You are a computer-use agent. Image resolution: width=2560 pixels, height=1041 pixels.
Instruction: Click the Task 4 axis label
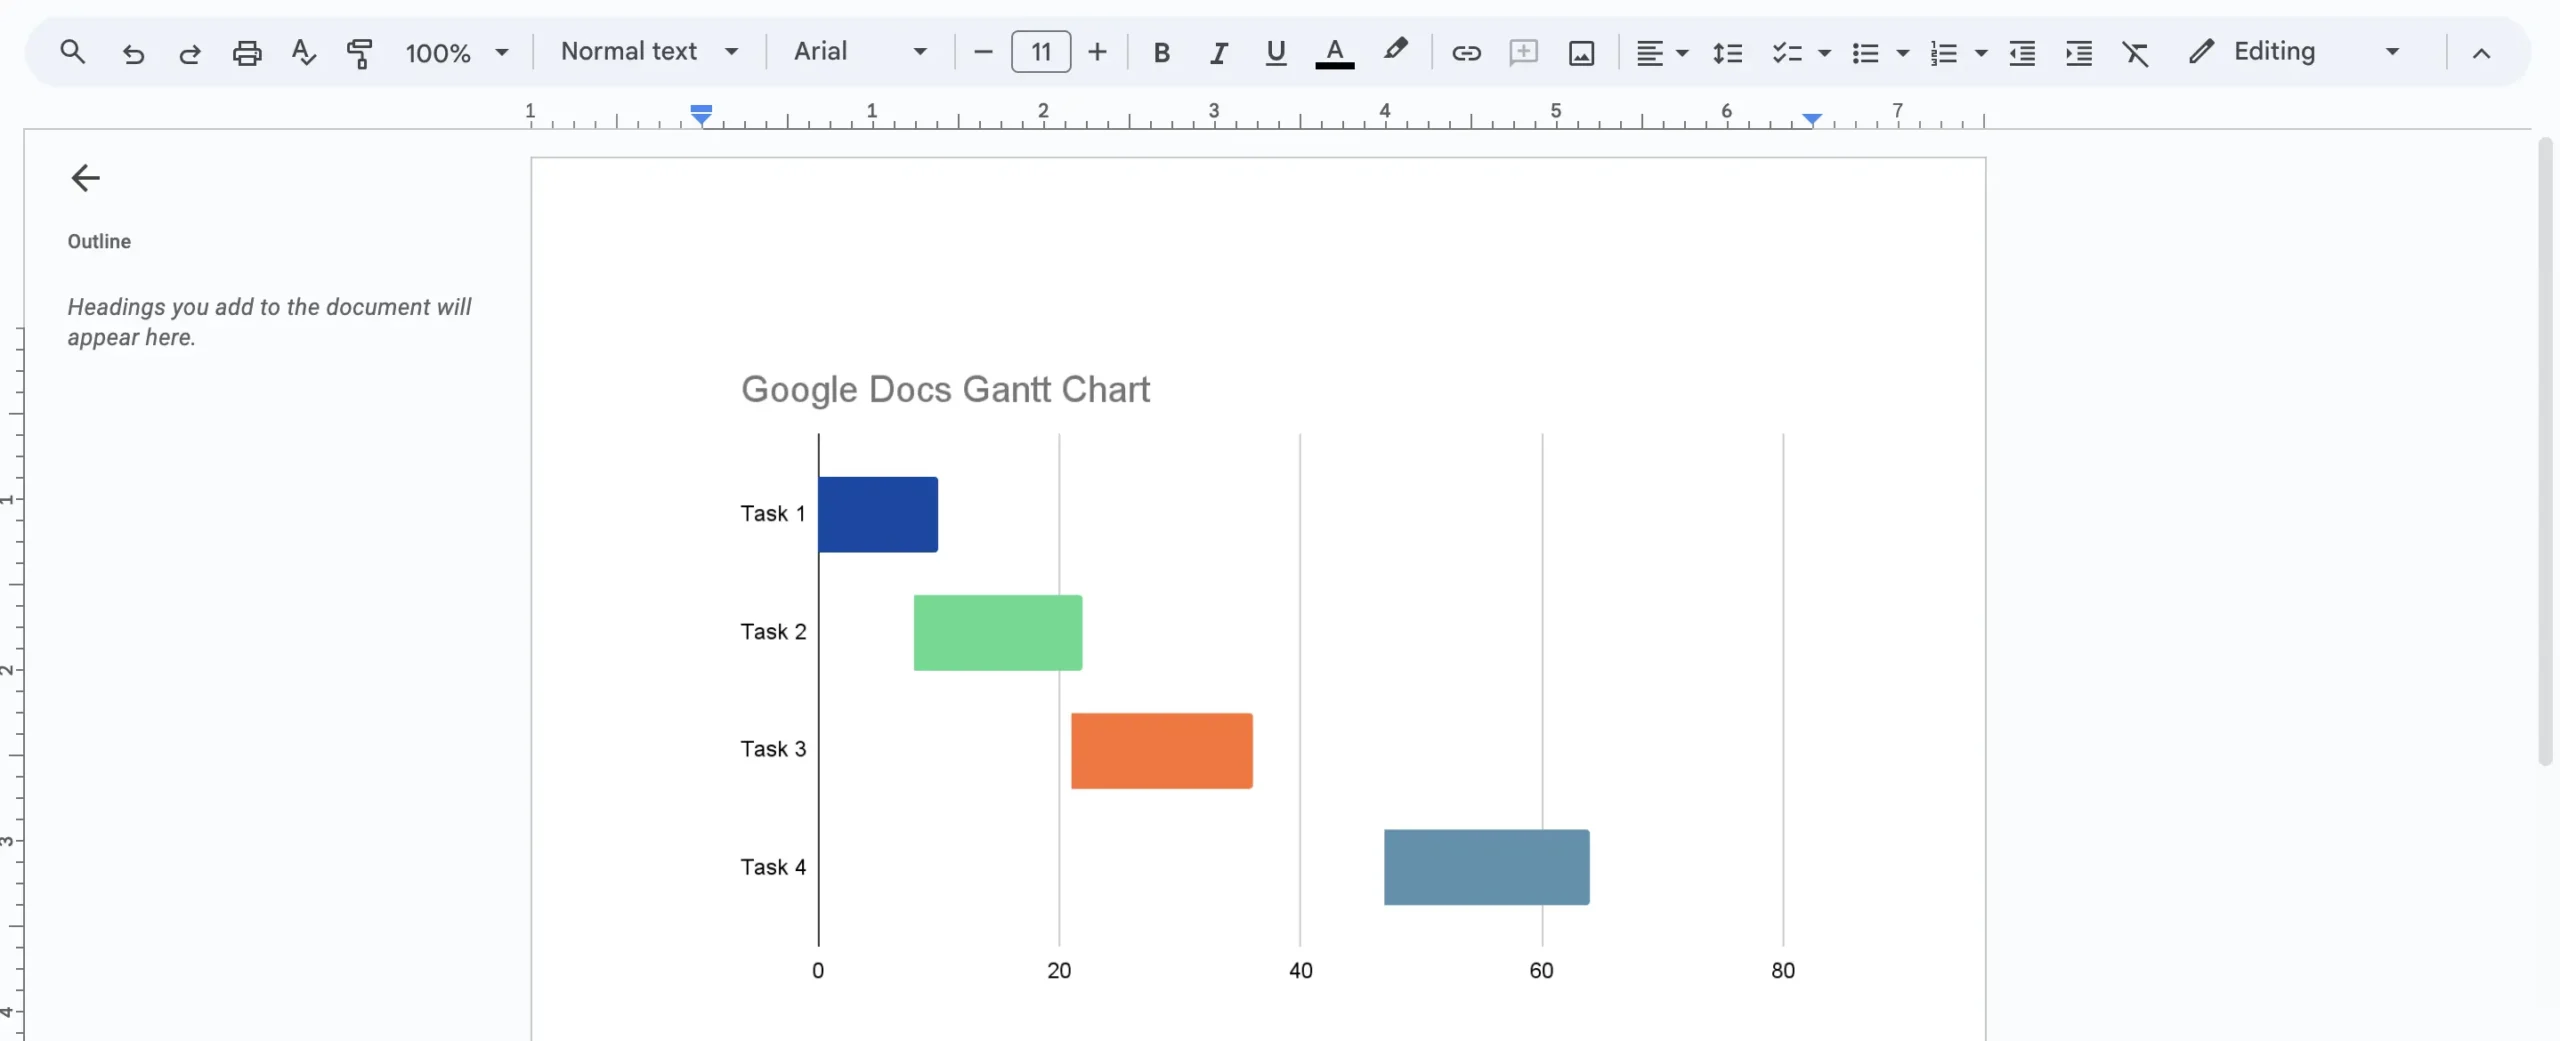[773, 867]
